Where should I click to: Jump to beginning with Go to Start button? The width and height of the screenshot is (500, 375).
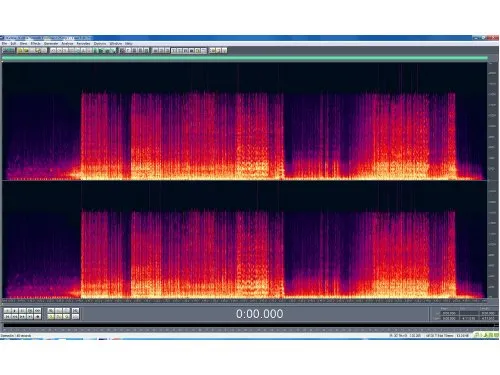[x=7, y=317]
